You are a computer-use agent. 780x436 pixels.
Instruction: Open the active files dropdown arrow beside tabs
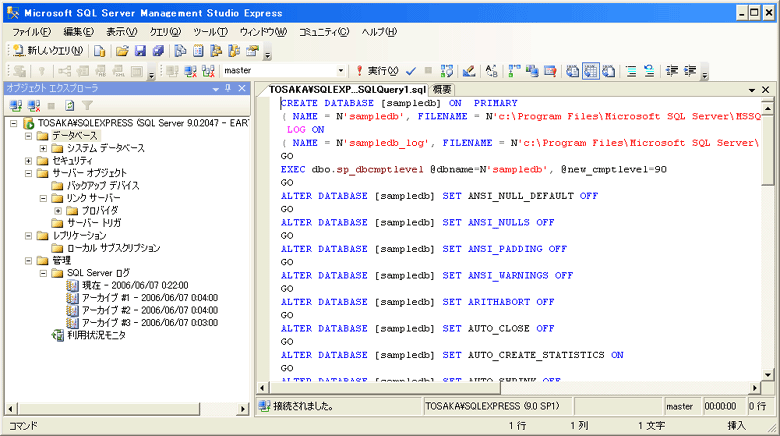tap(752, 90)
